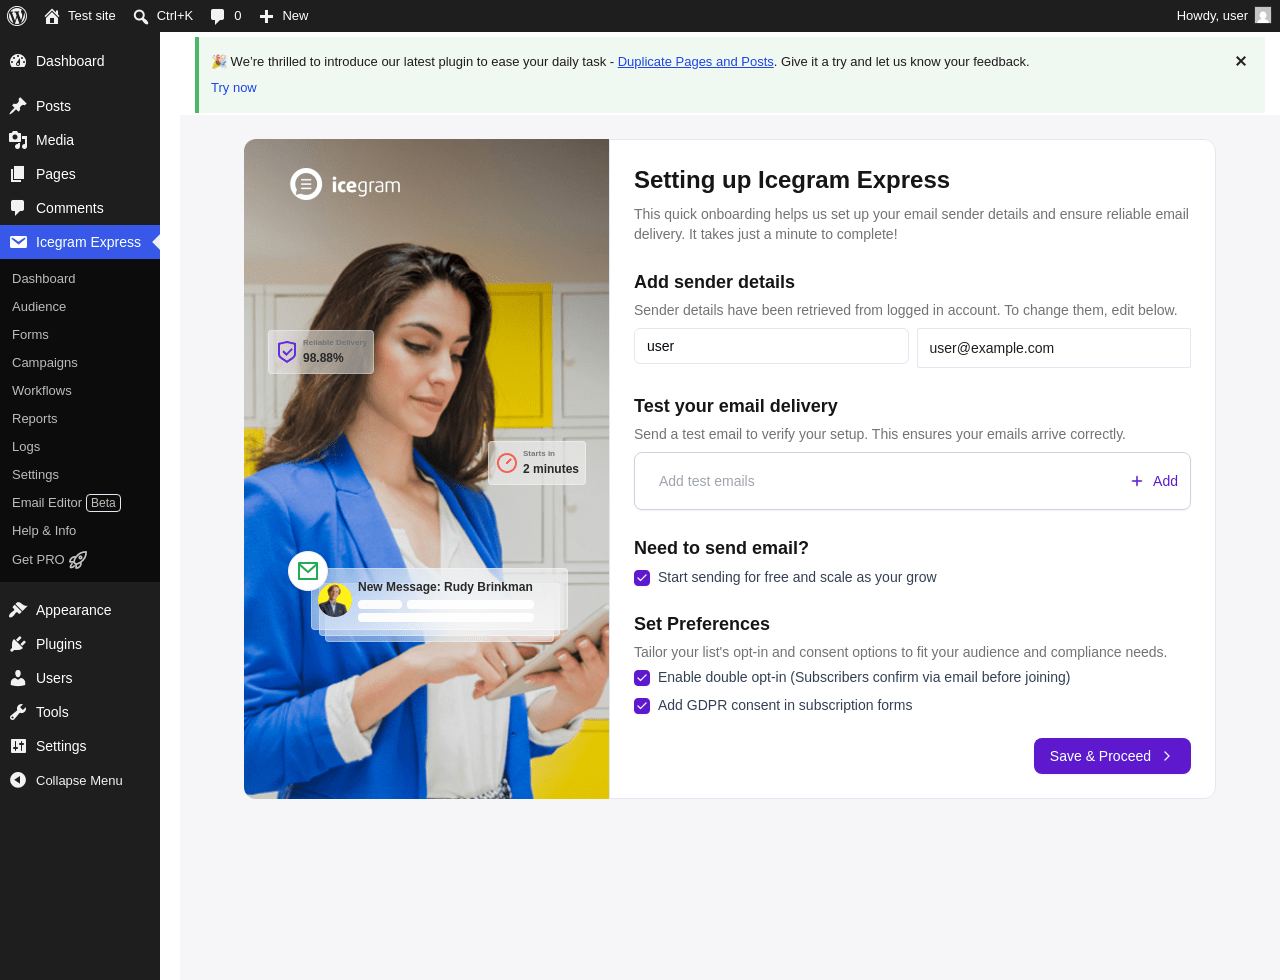Open Icegram Express Dashboard submenu
Image resolution: width=1280 pixels, height=980 pixels.
[80, 279]
